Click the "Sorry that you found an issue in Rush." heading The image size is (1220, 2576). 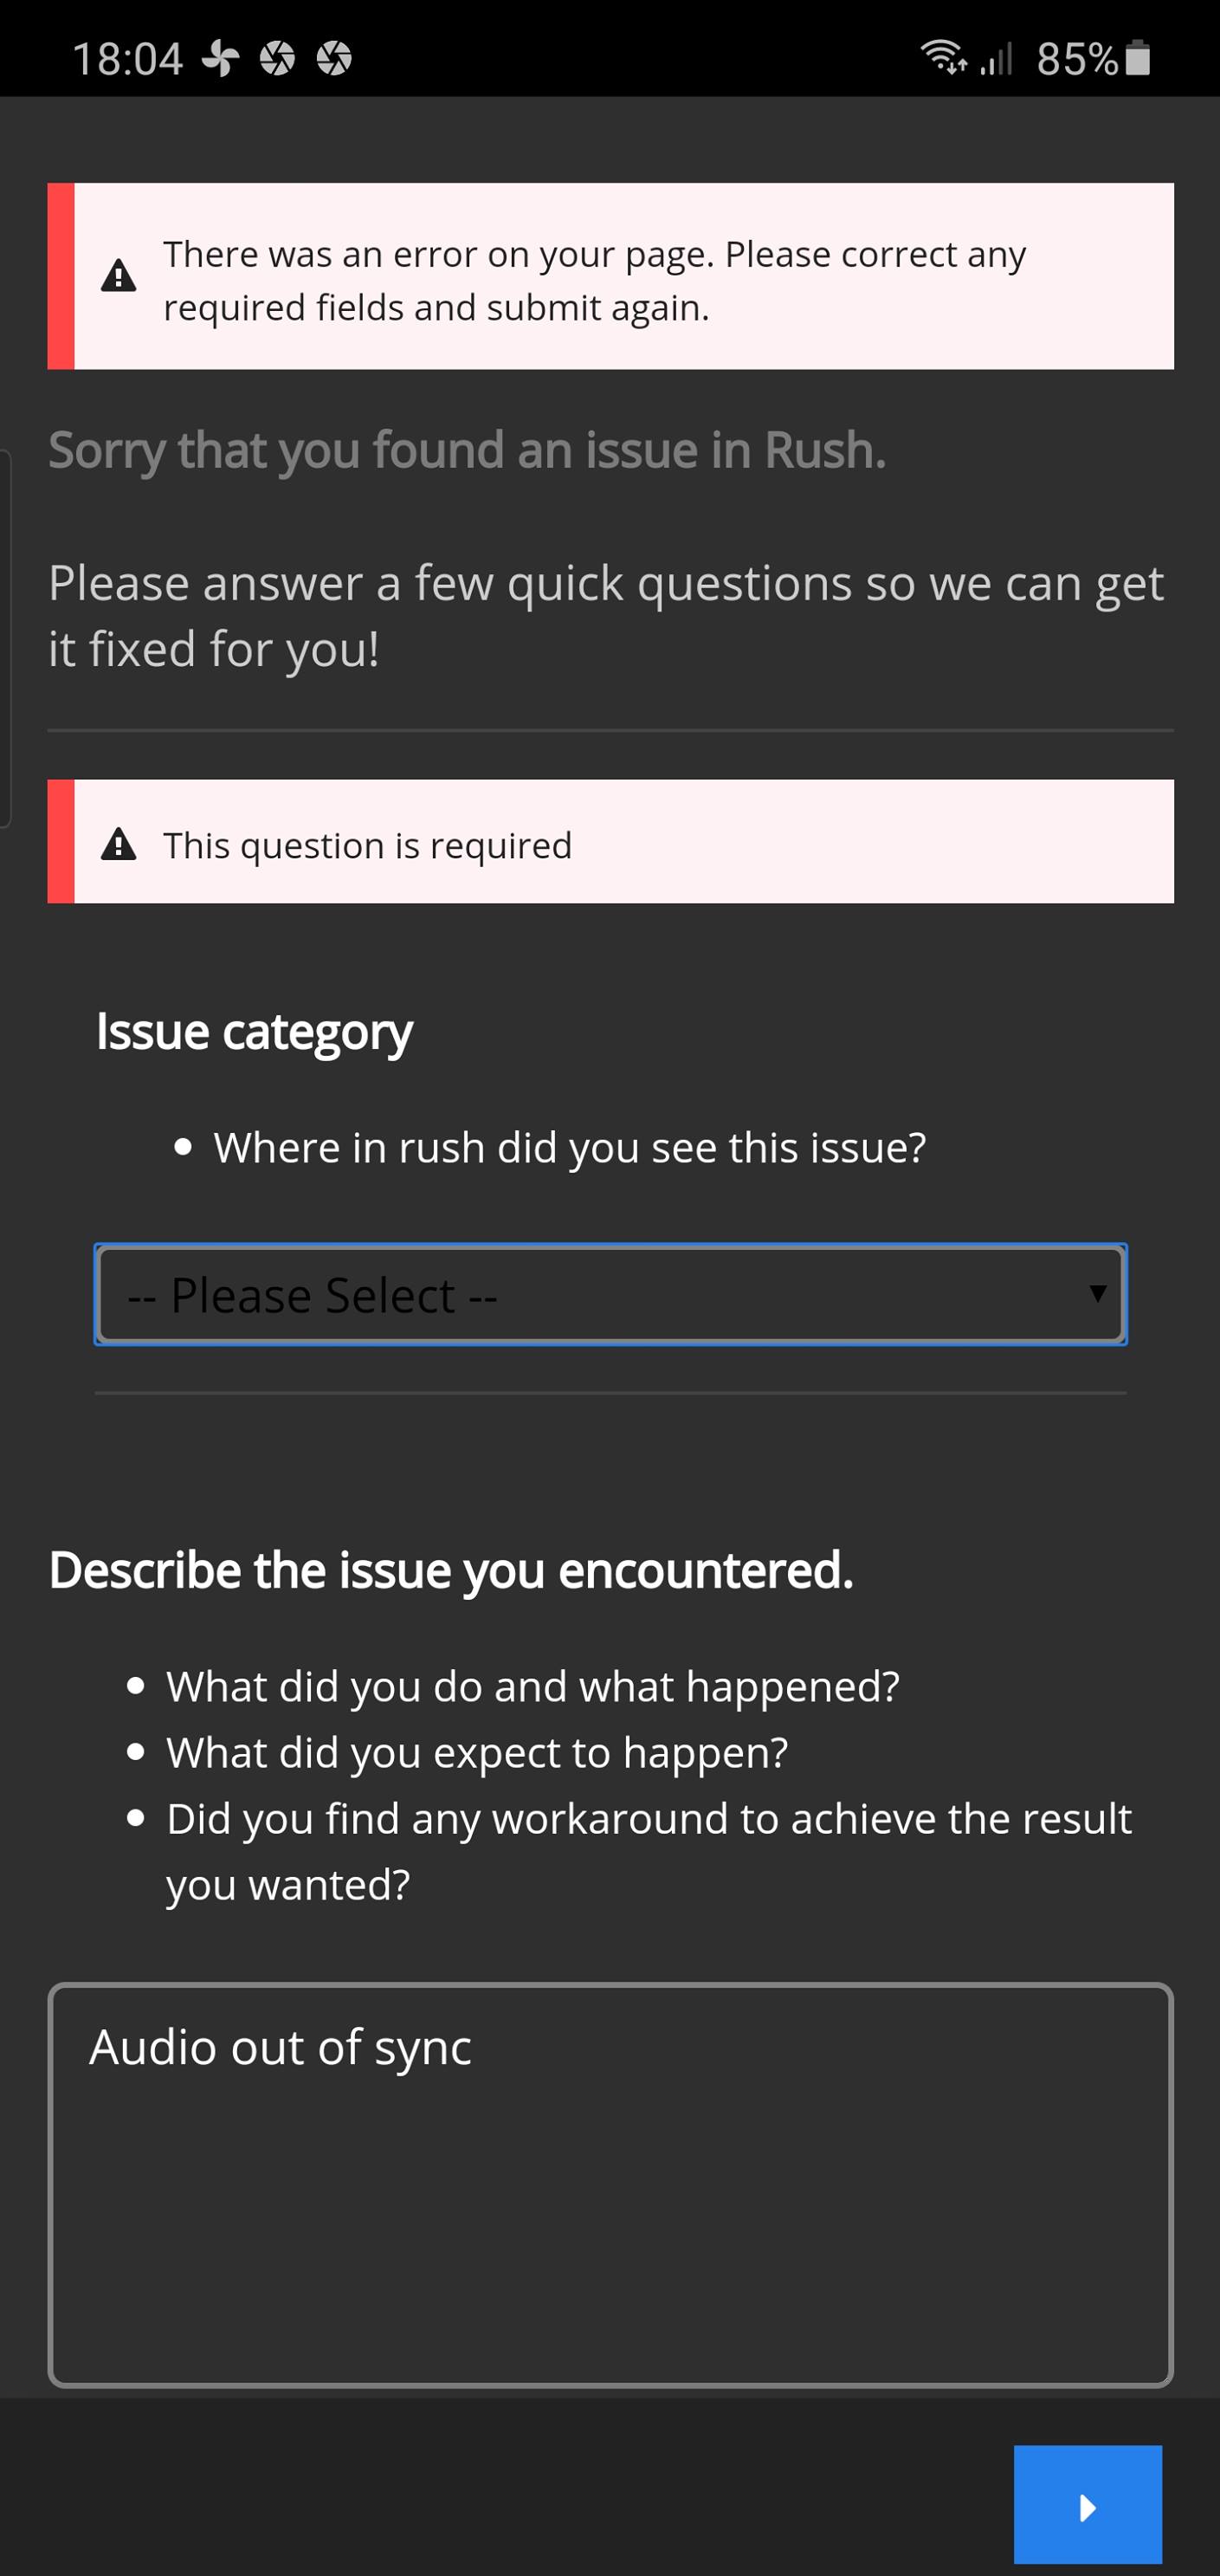coord(467,450)
